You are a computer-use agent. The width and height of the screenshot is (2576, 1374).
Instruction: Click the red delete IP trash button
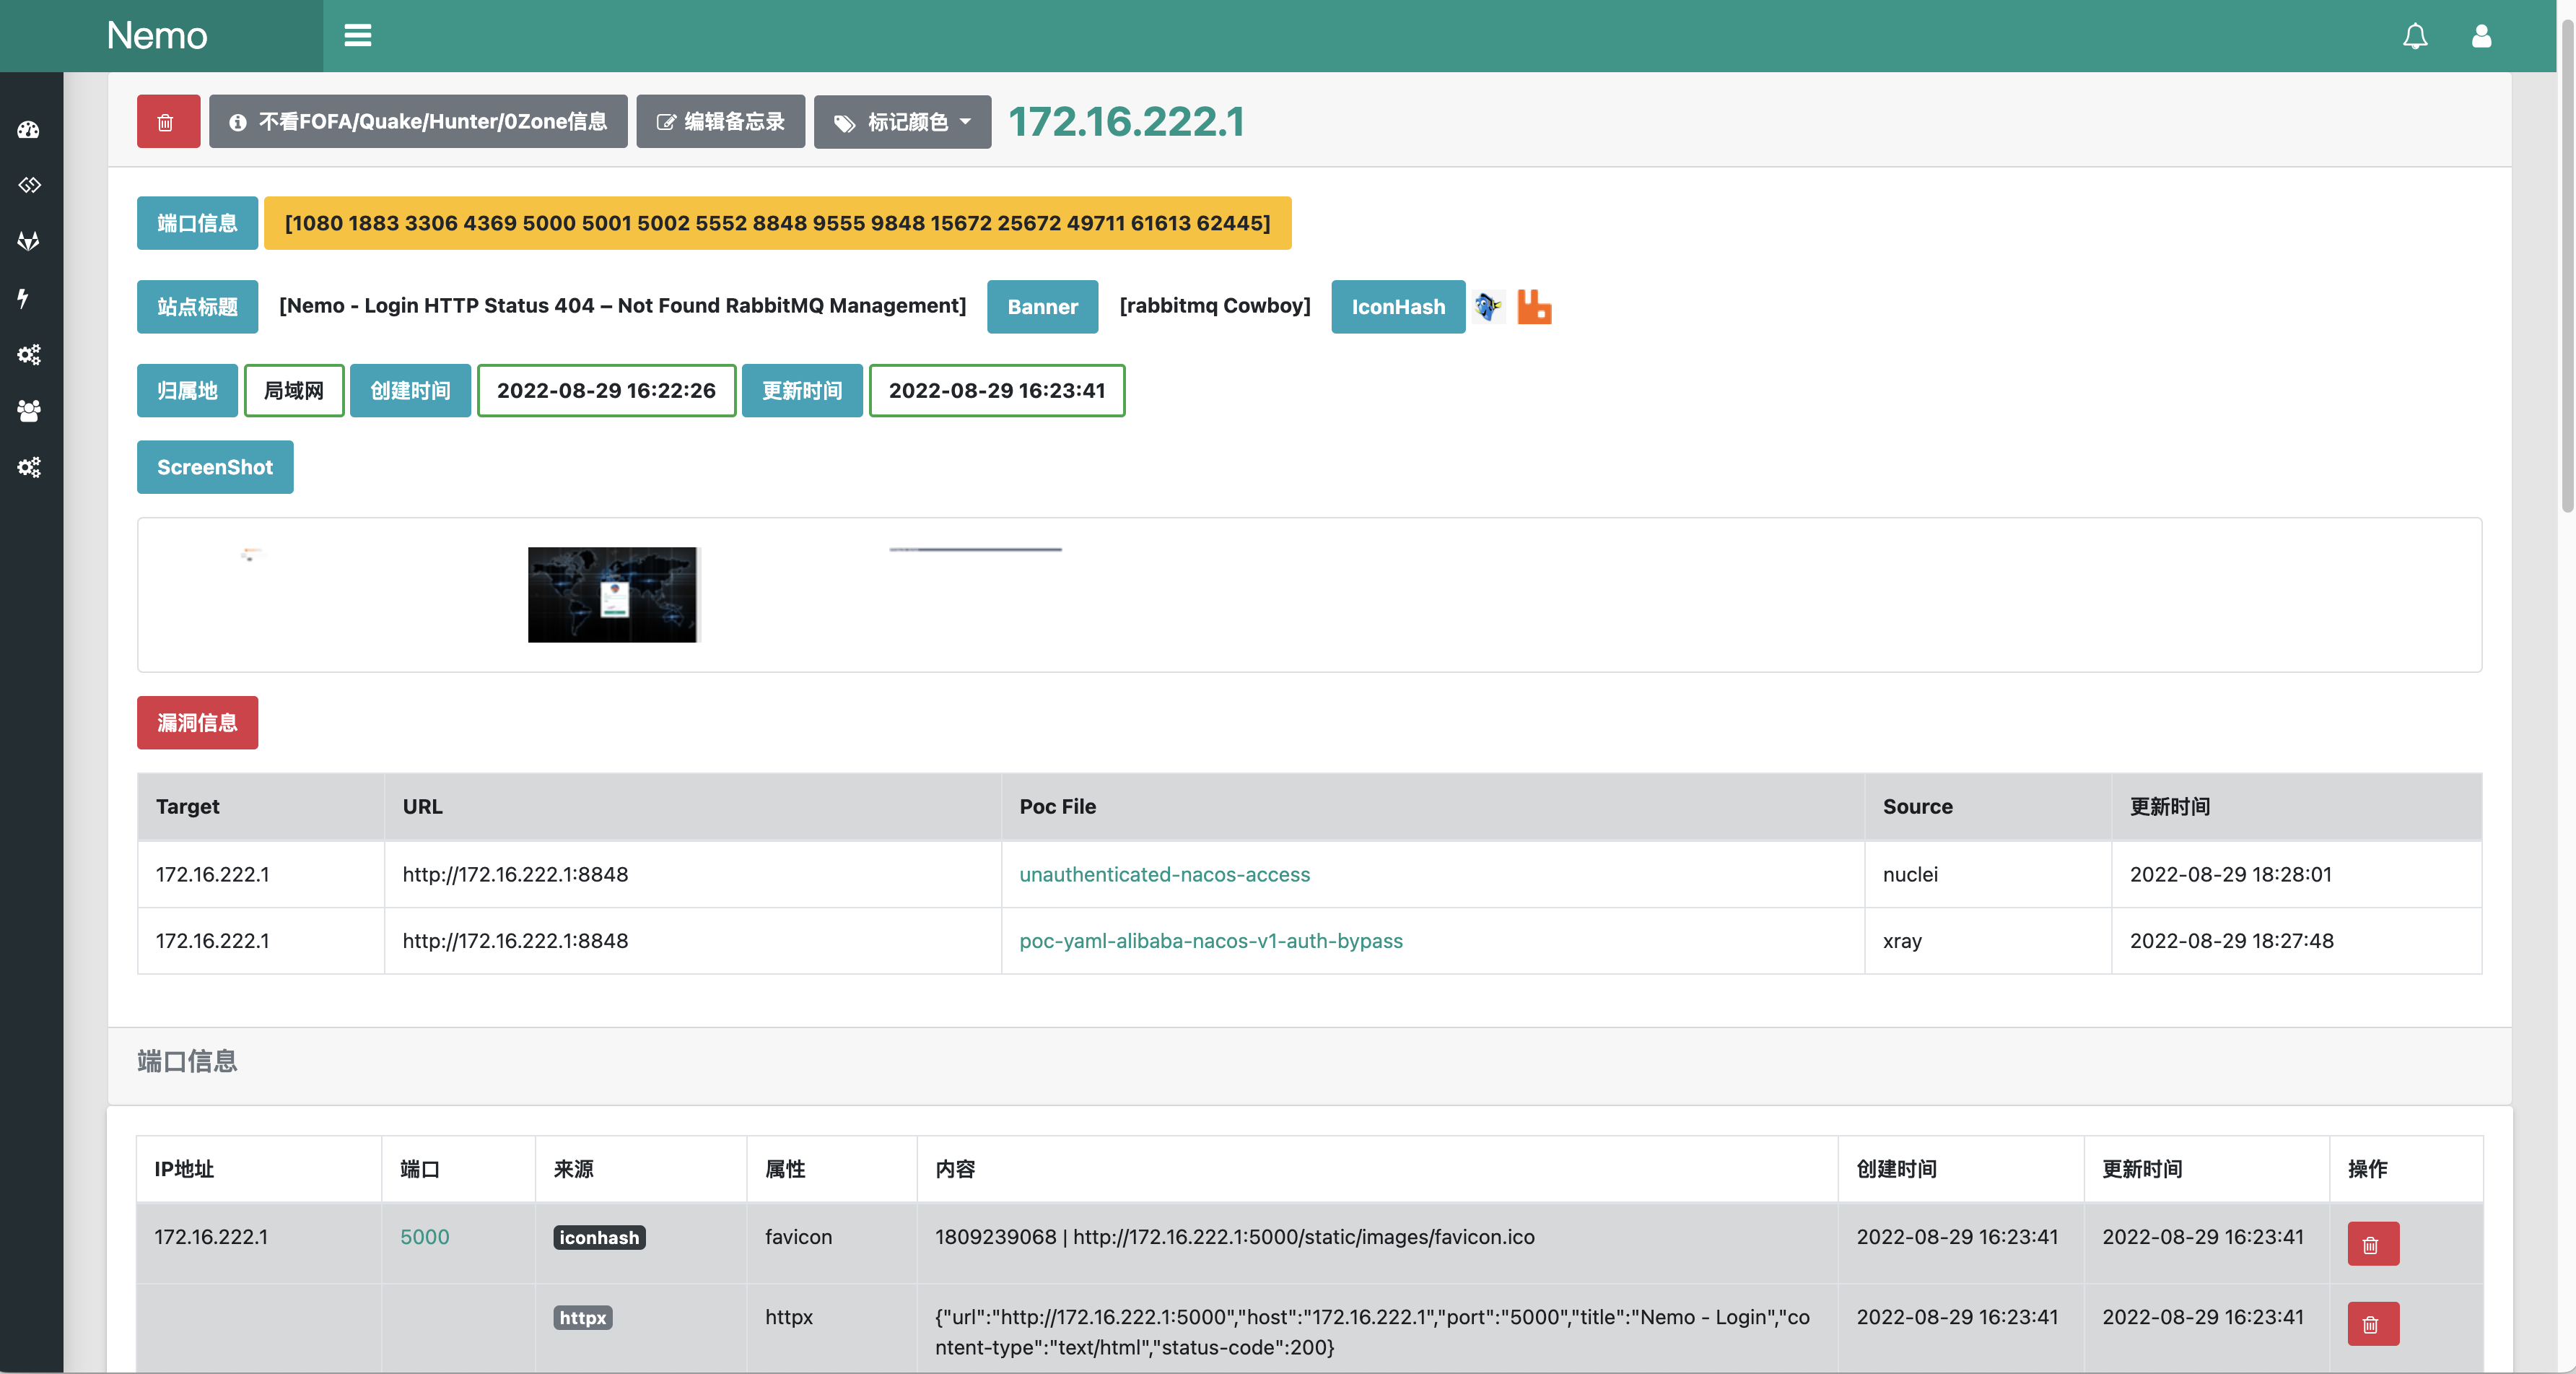(x=167, y=122)
